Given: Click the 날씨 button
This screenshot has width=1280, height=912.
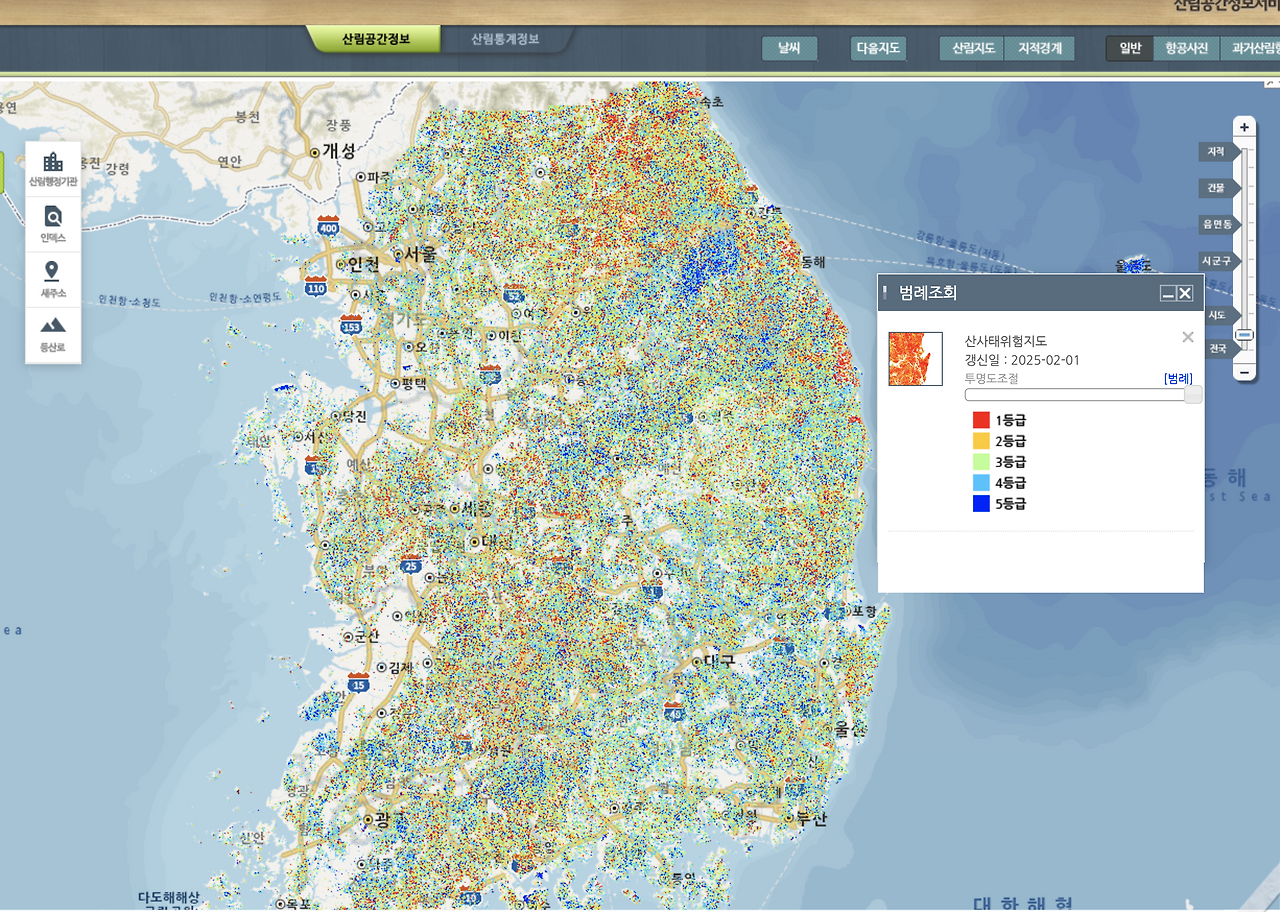Looking at the screenshot, I should 789,48.
